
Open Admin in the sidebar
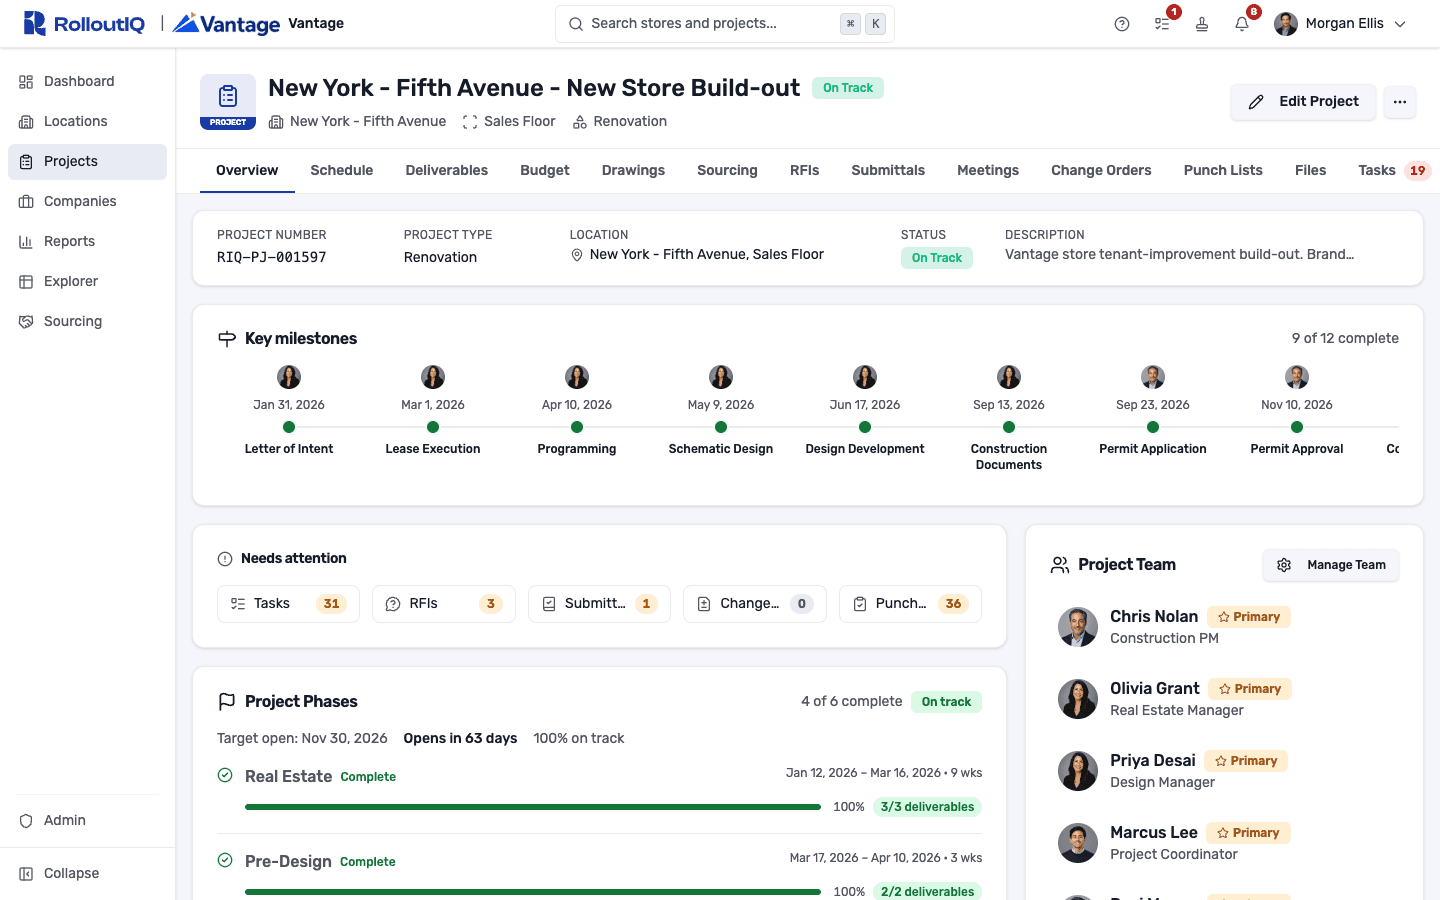coord(87,820)
